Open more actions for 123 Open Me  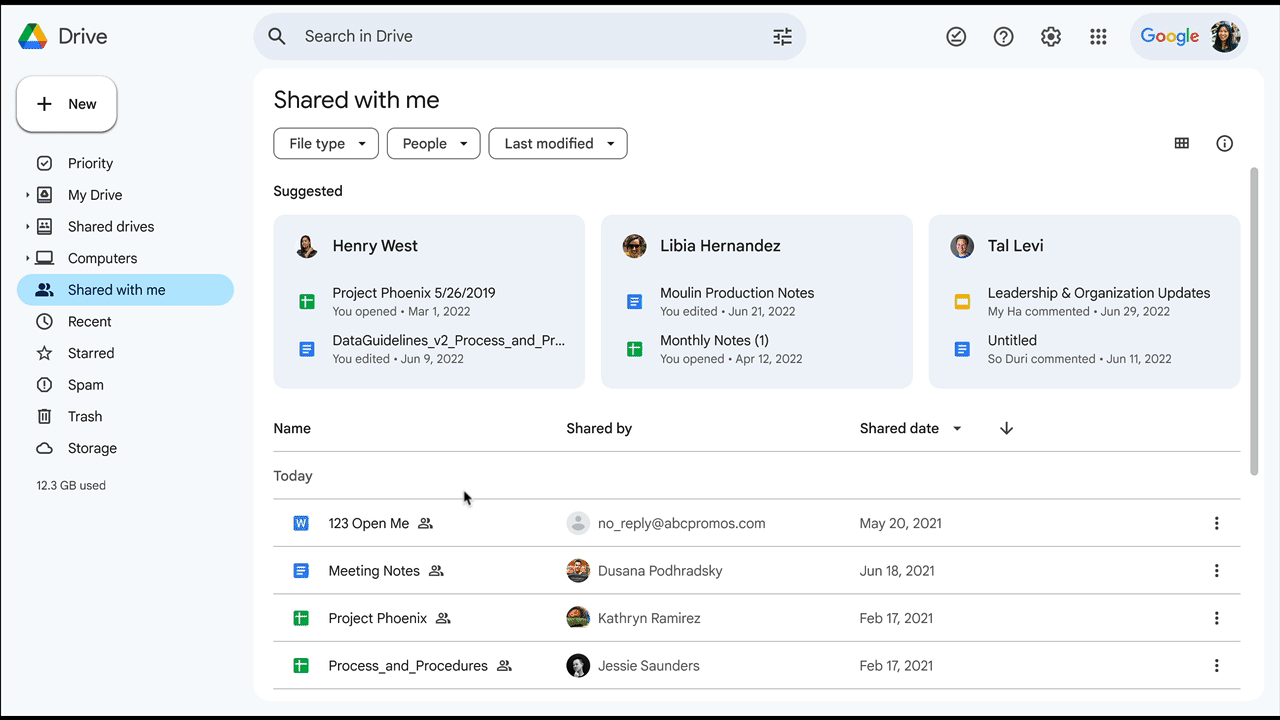point(1216,523)
